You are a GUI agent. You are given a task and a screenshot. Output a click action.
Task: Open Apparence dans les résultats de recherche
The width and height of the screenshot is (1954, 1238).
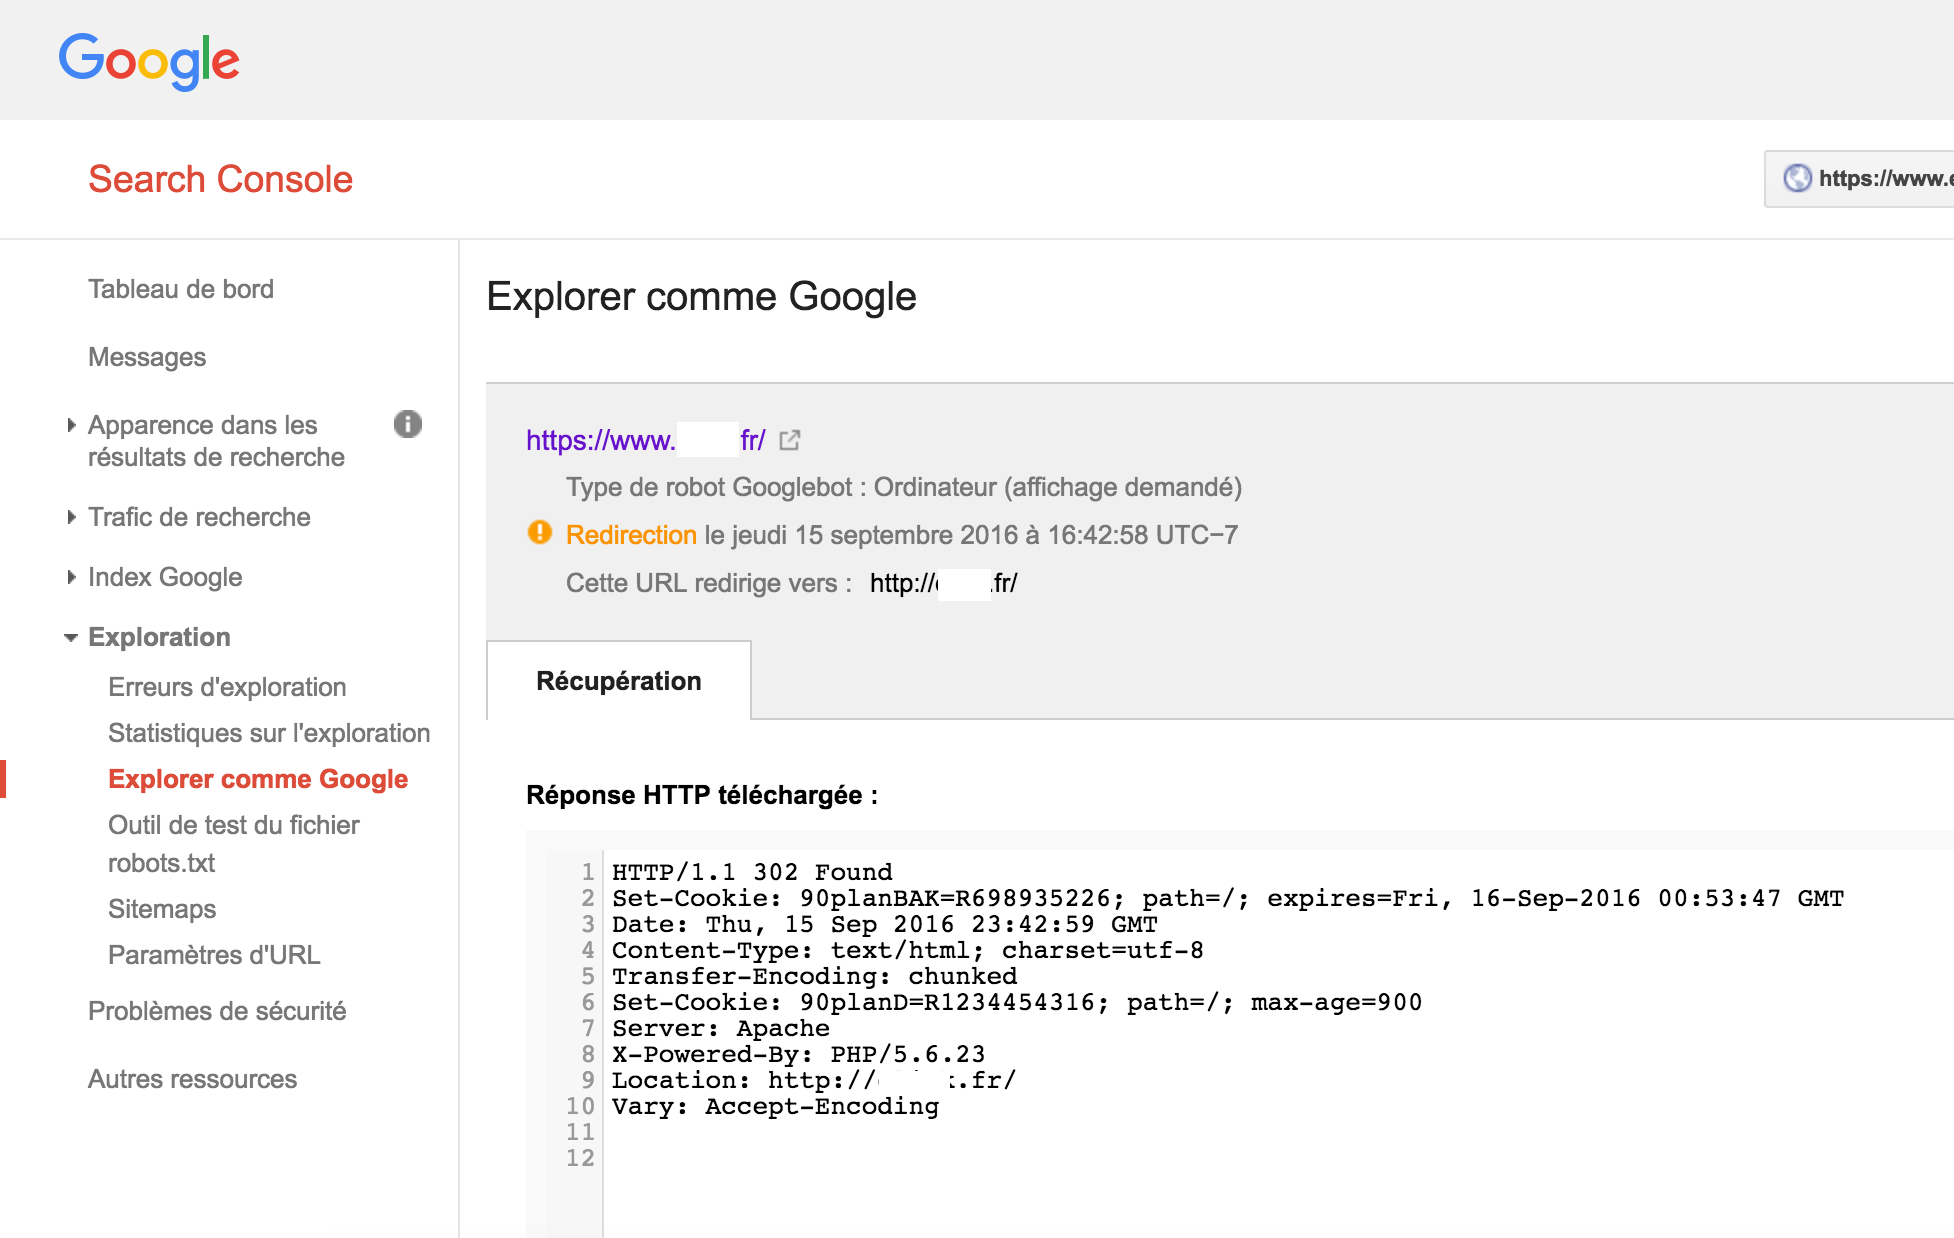click(x=216, y=441)
